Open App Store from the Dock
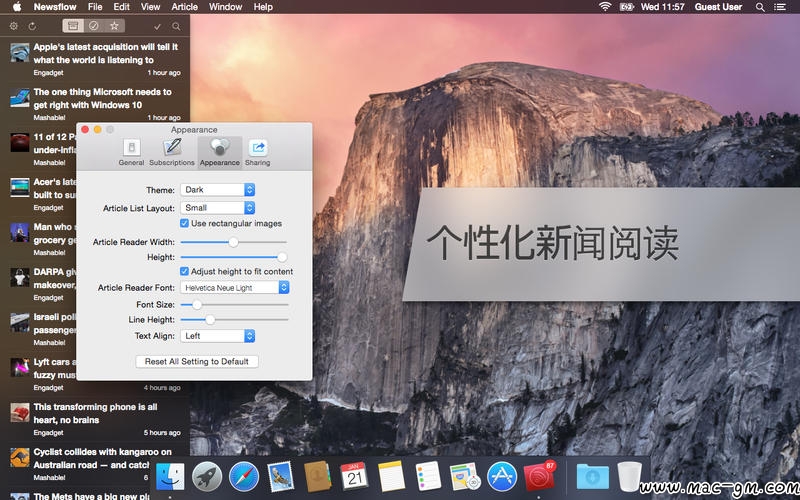800x500 pixels. 502,477
